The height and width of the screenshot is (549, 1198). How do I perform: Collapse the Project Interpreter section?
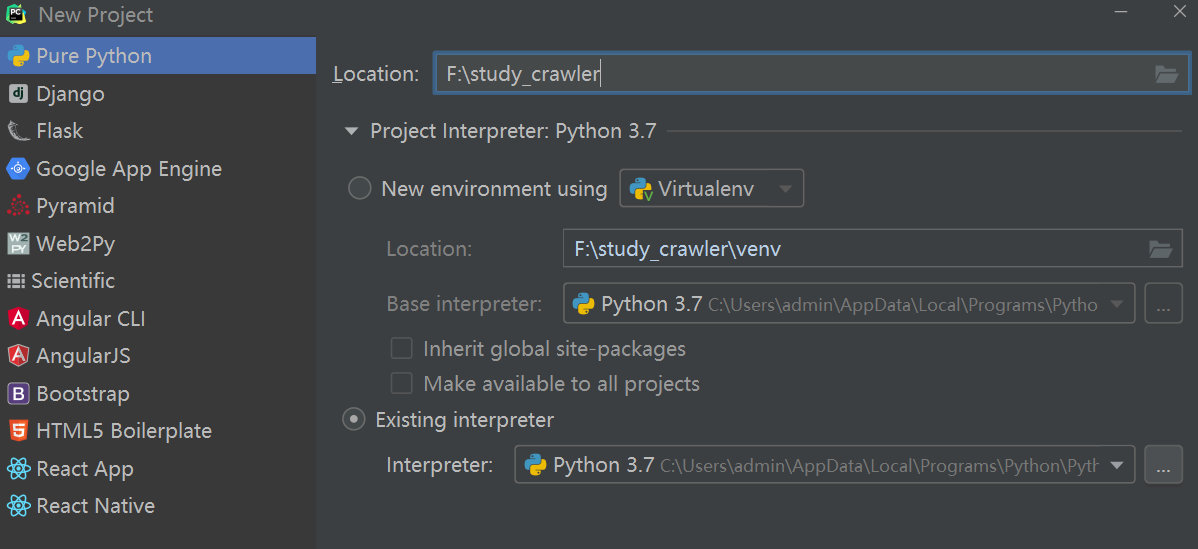pos(351,131)
